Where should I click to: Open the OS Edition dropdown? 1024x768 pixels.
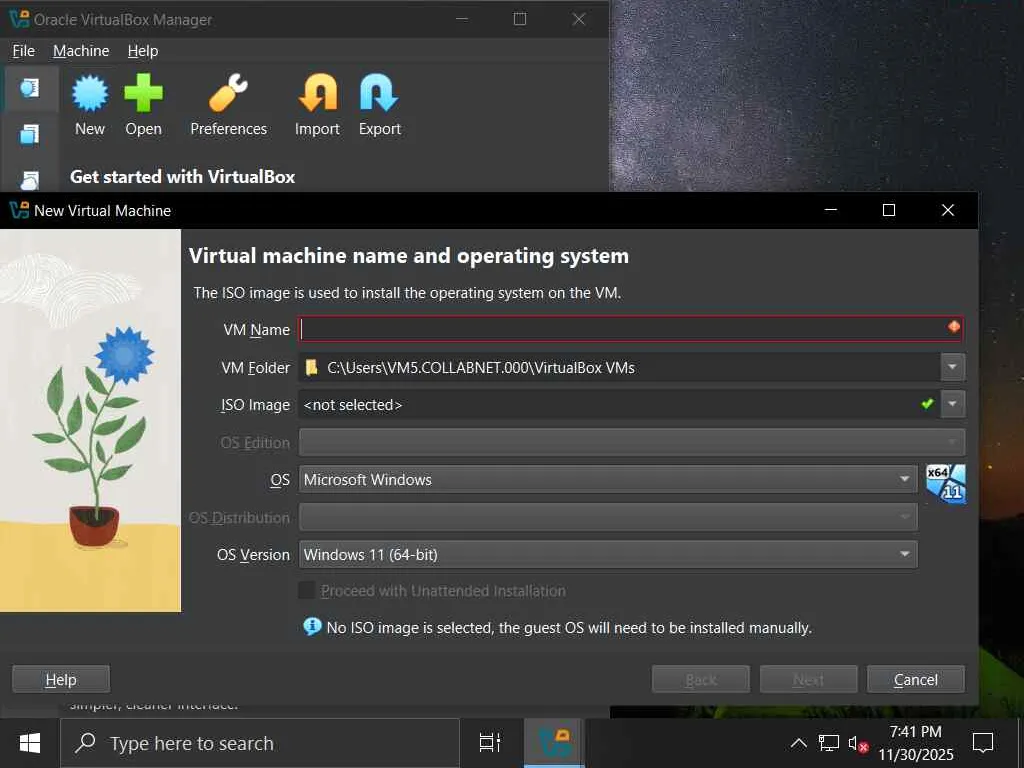point(632,442)
